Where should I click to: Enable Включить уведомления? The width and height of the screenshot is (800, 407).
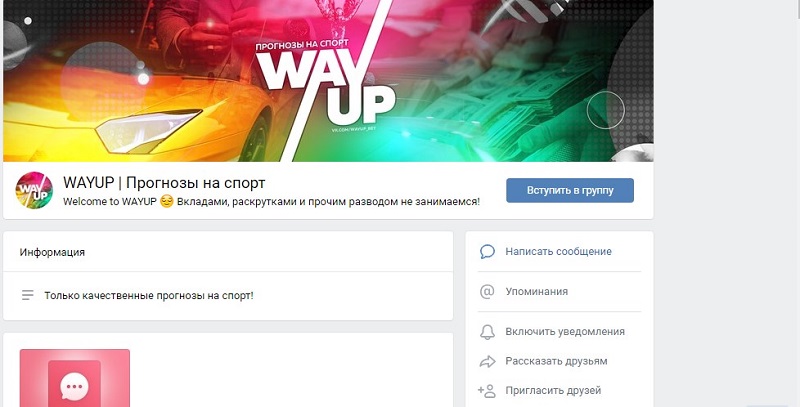click(565, 332)
